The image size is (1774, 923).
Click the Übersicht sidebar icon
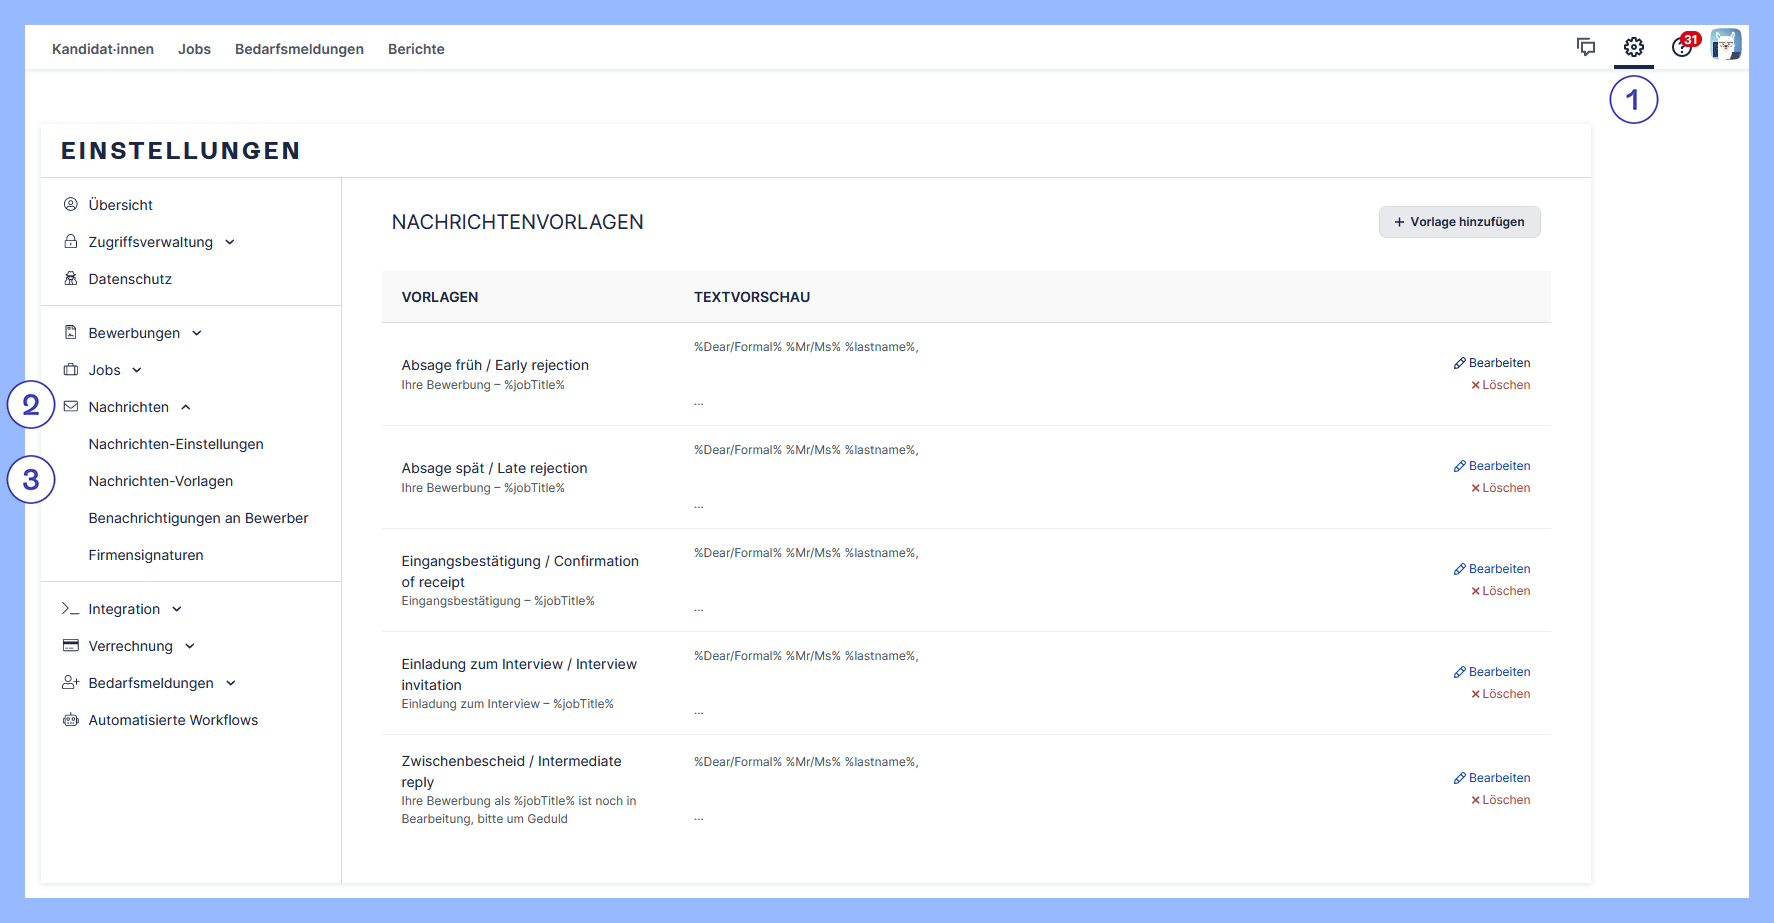tap(71, 205)
